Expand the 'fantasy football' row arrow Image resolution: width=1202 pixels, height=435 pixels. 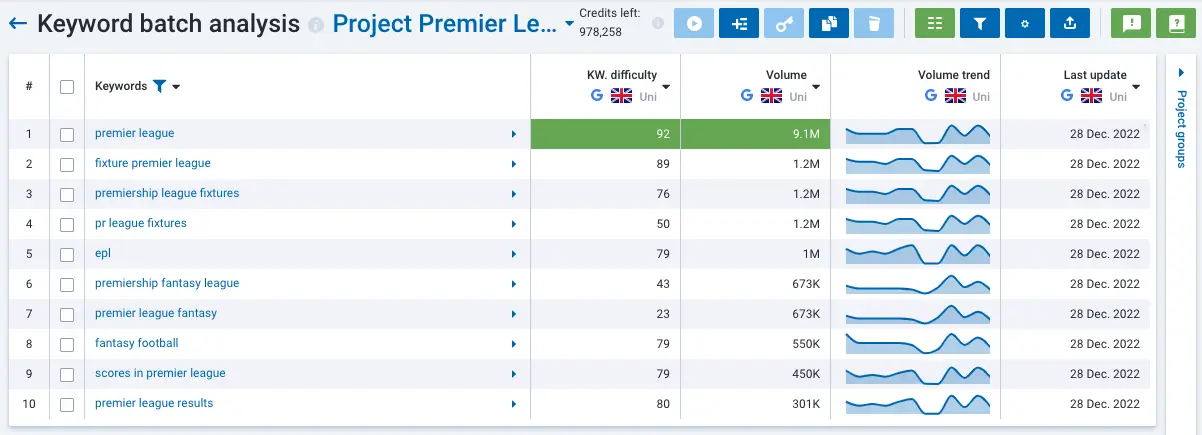click(x=514, y=344)
